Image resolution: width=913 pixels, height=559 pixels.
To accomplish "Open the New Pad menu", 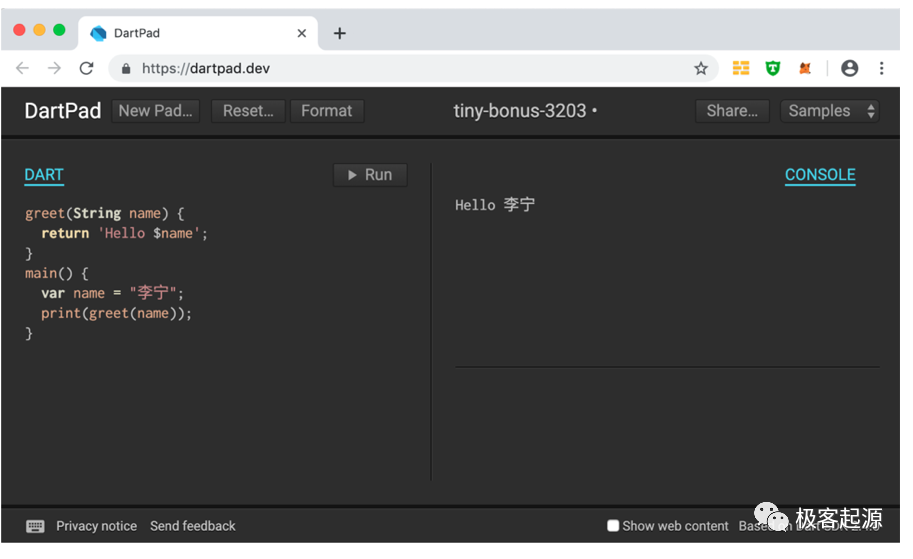I will (x=155, y=111).
